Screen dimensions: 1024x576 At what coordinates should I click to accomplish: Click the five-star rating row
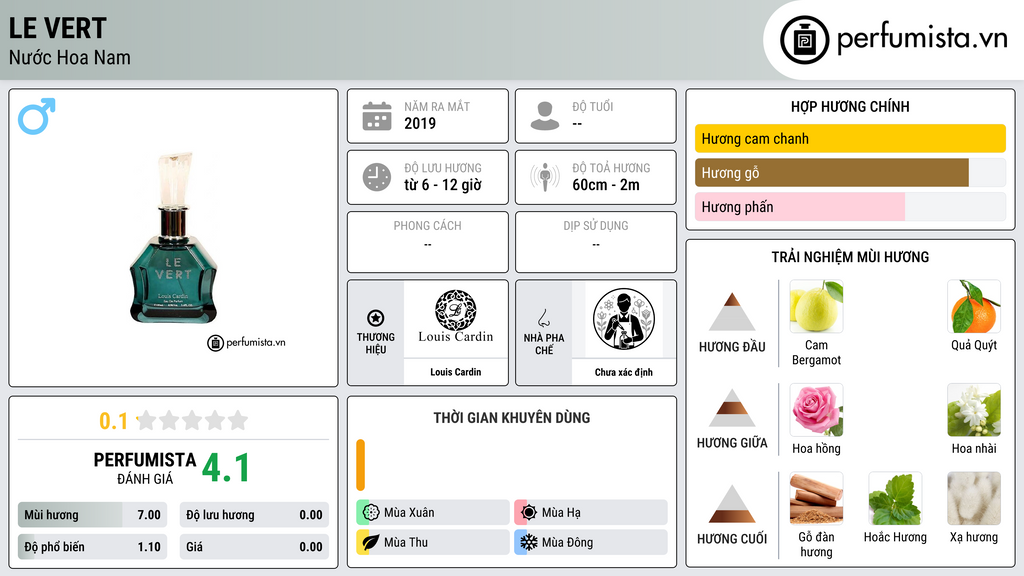192,421
